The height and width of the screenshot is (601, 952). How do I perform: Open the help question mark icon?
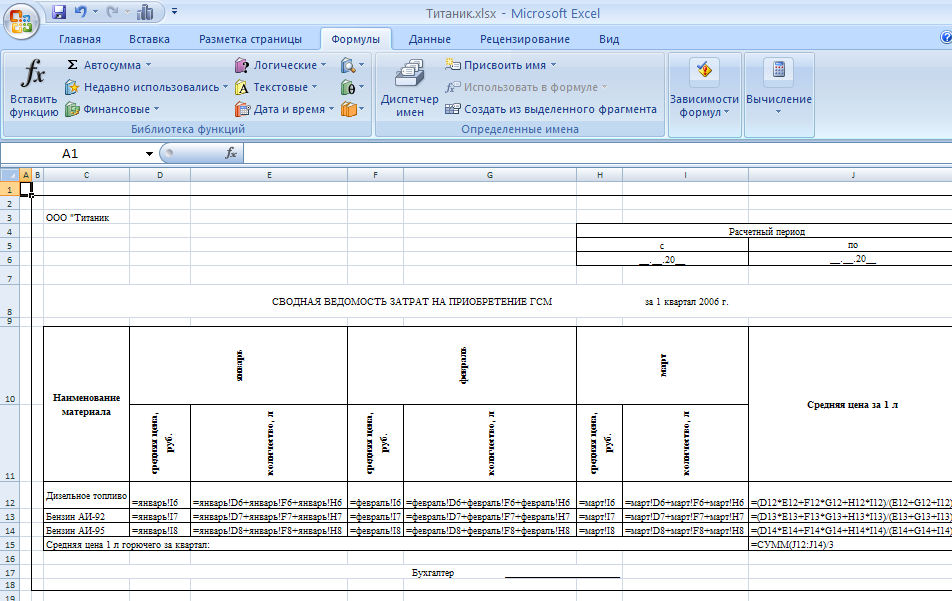945,38
